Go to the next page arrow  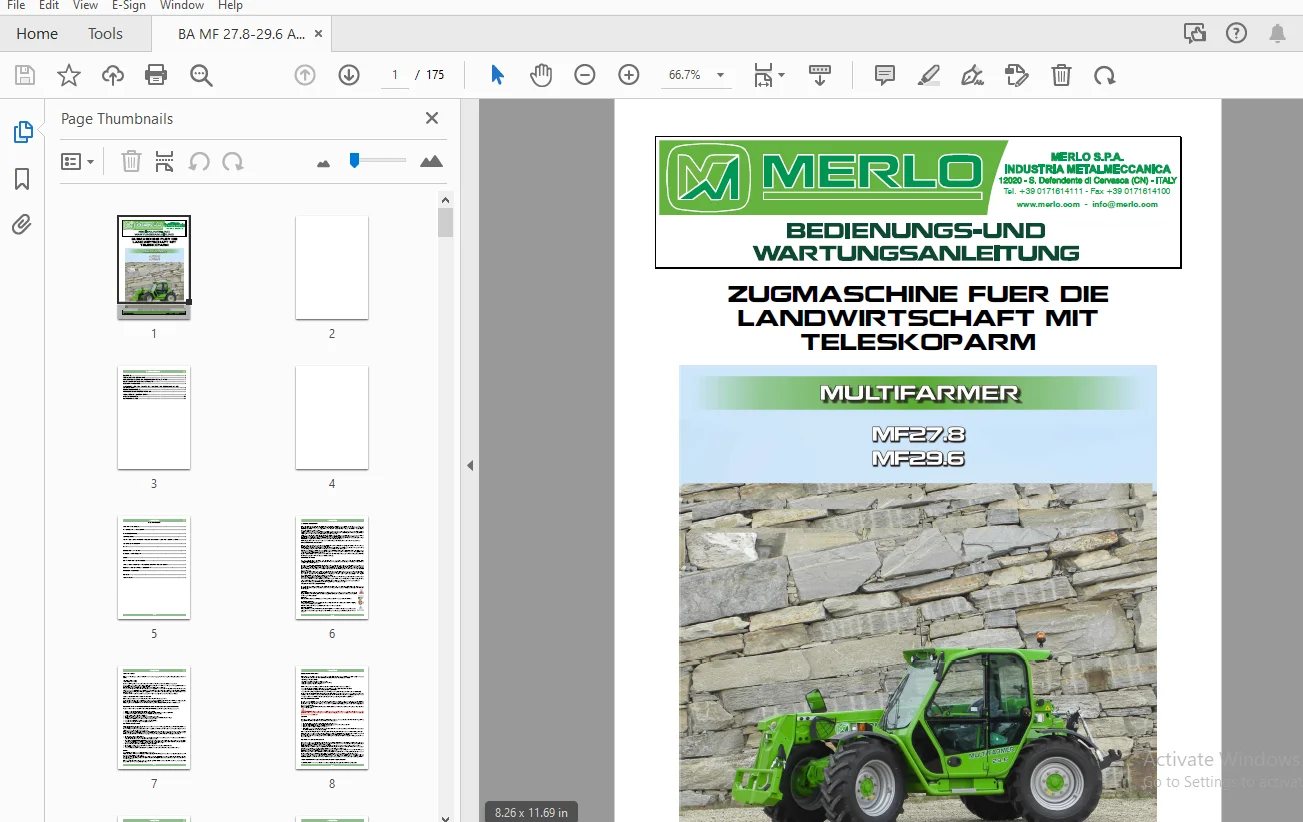coord(349,75)
